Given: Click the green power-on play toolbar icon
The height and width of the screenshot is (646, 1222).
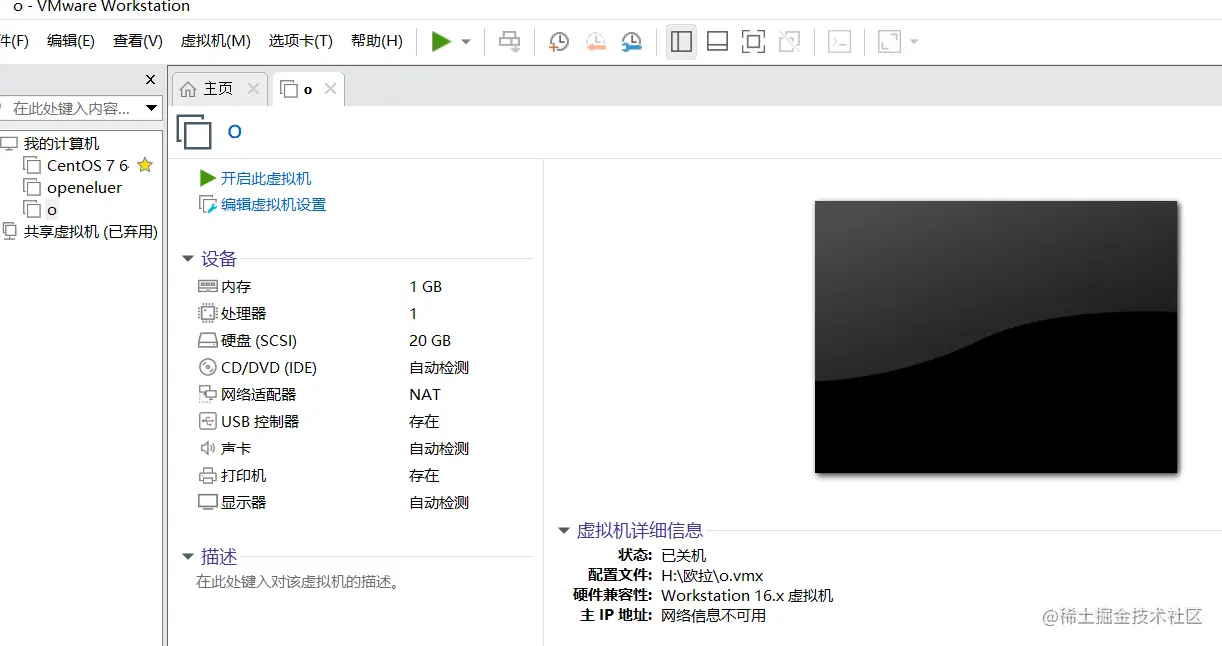Looking at the screenshot, I should coord(441,41).
